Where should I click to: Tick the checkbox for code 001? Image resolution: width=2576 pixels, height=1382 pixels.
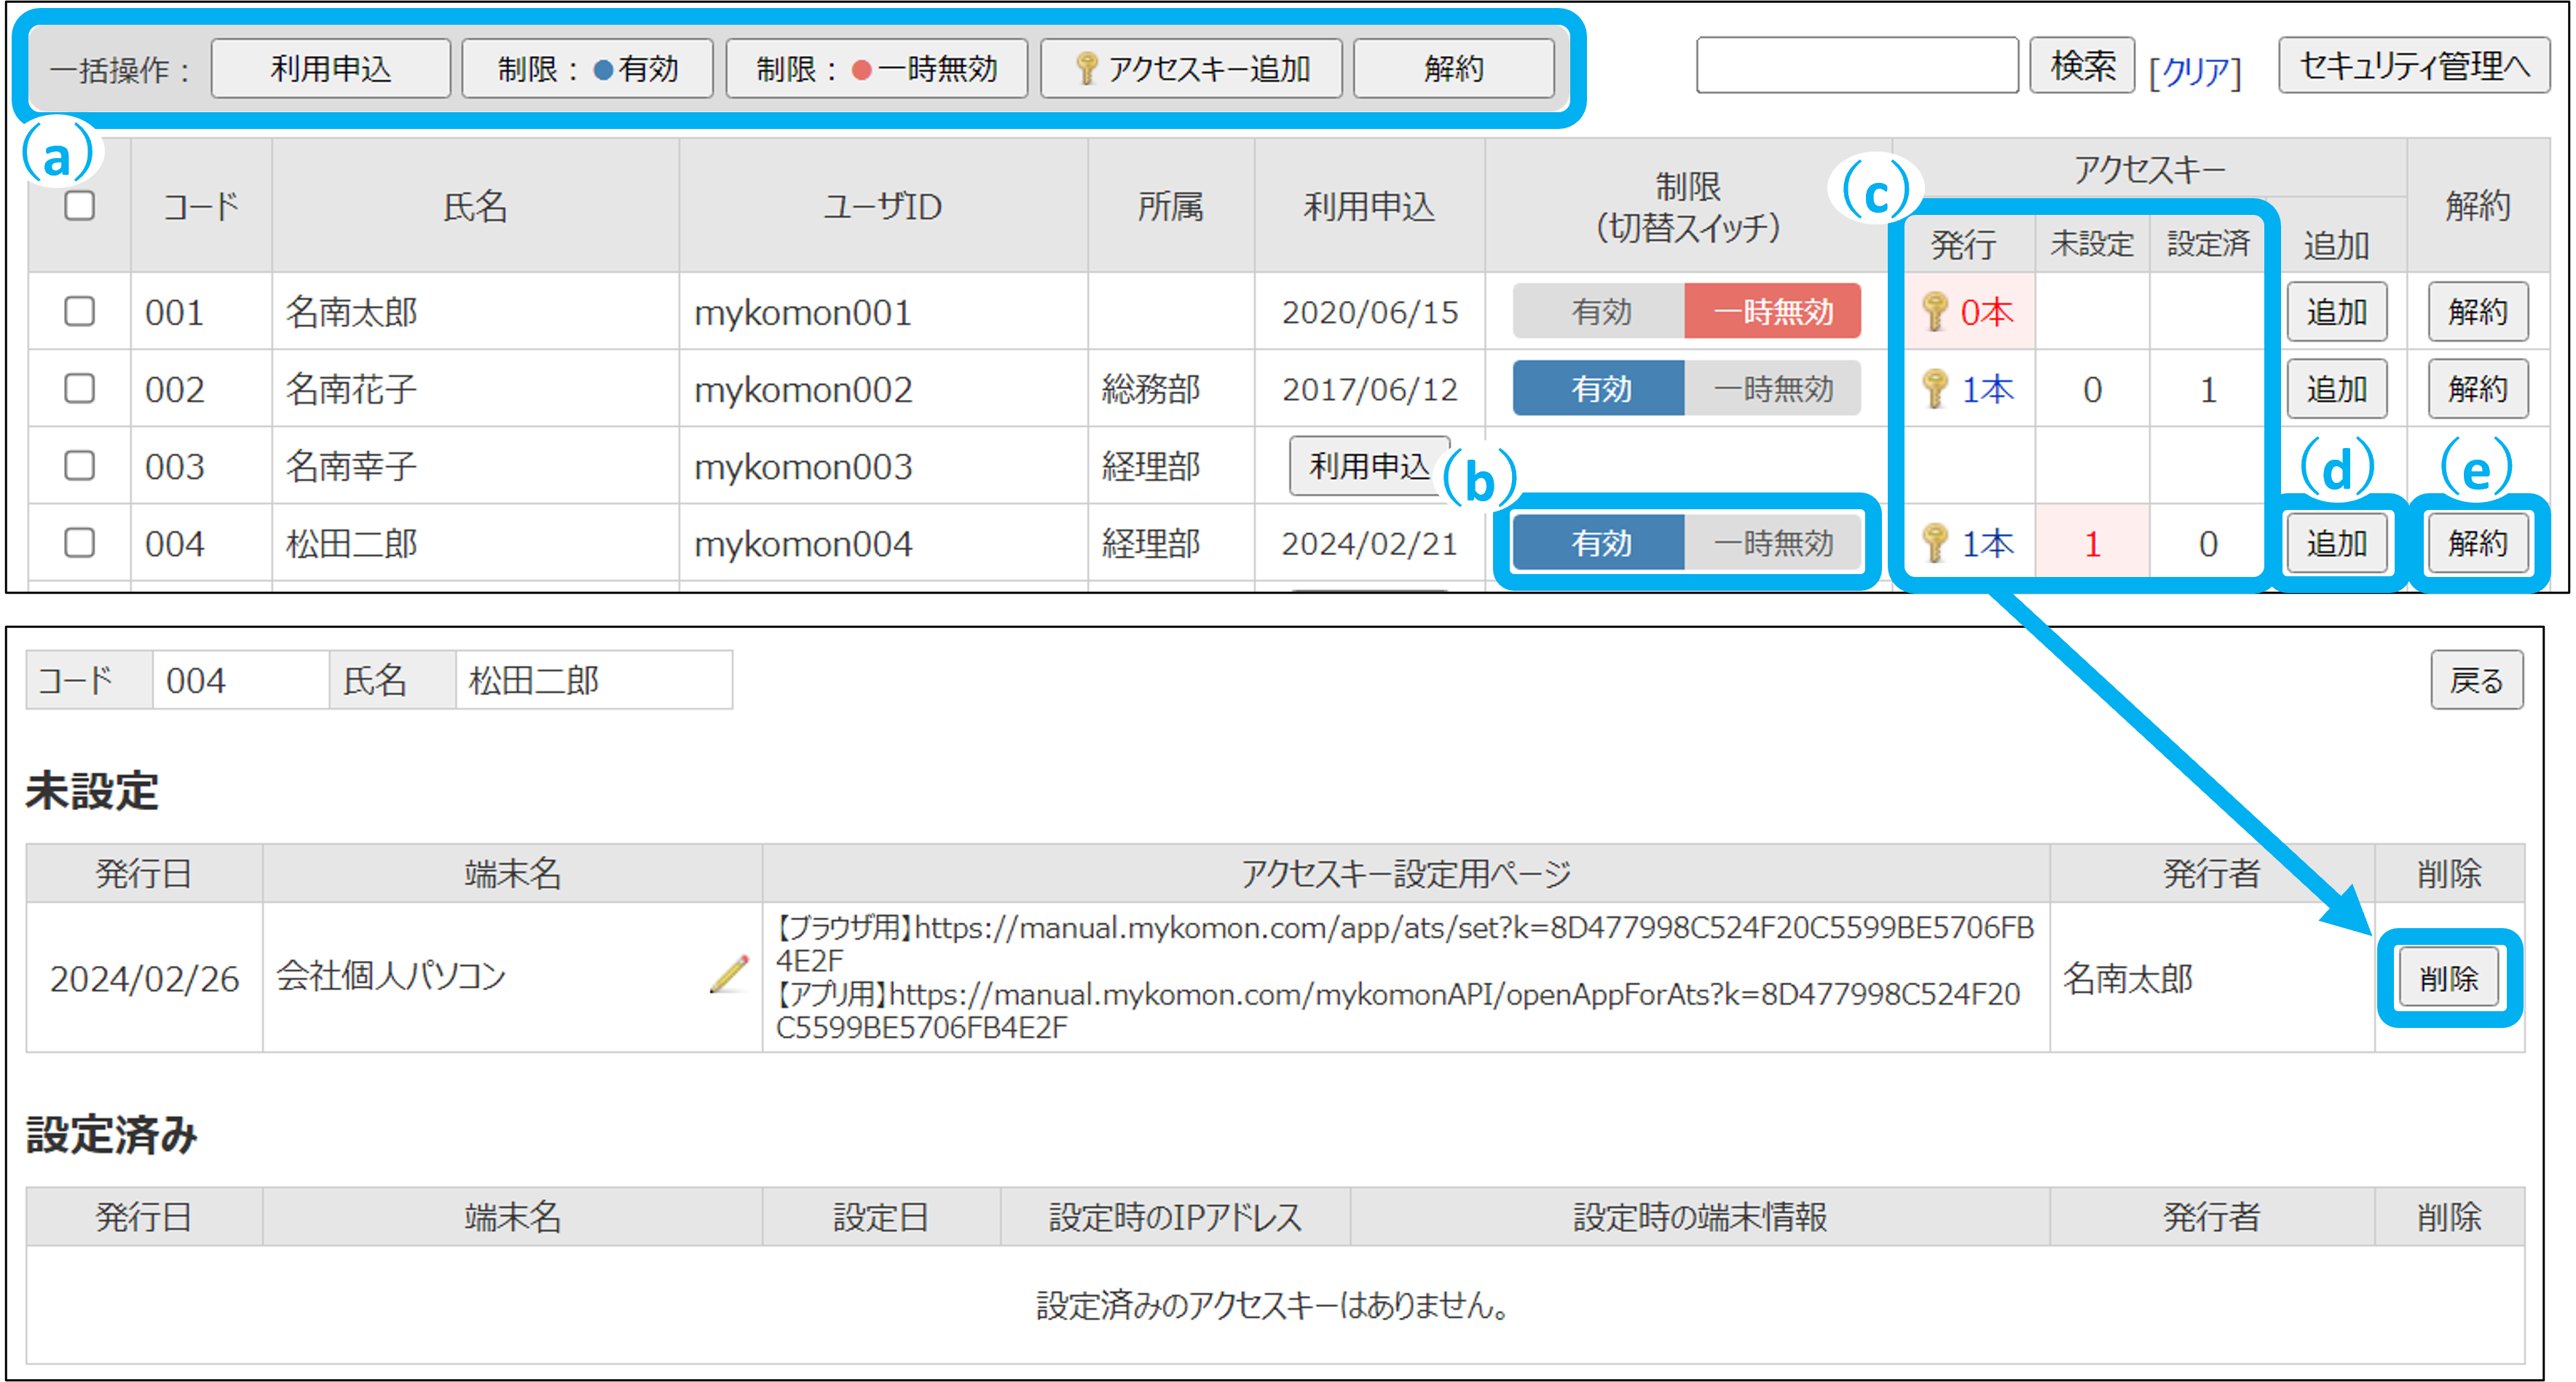(80, 312)
